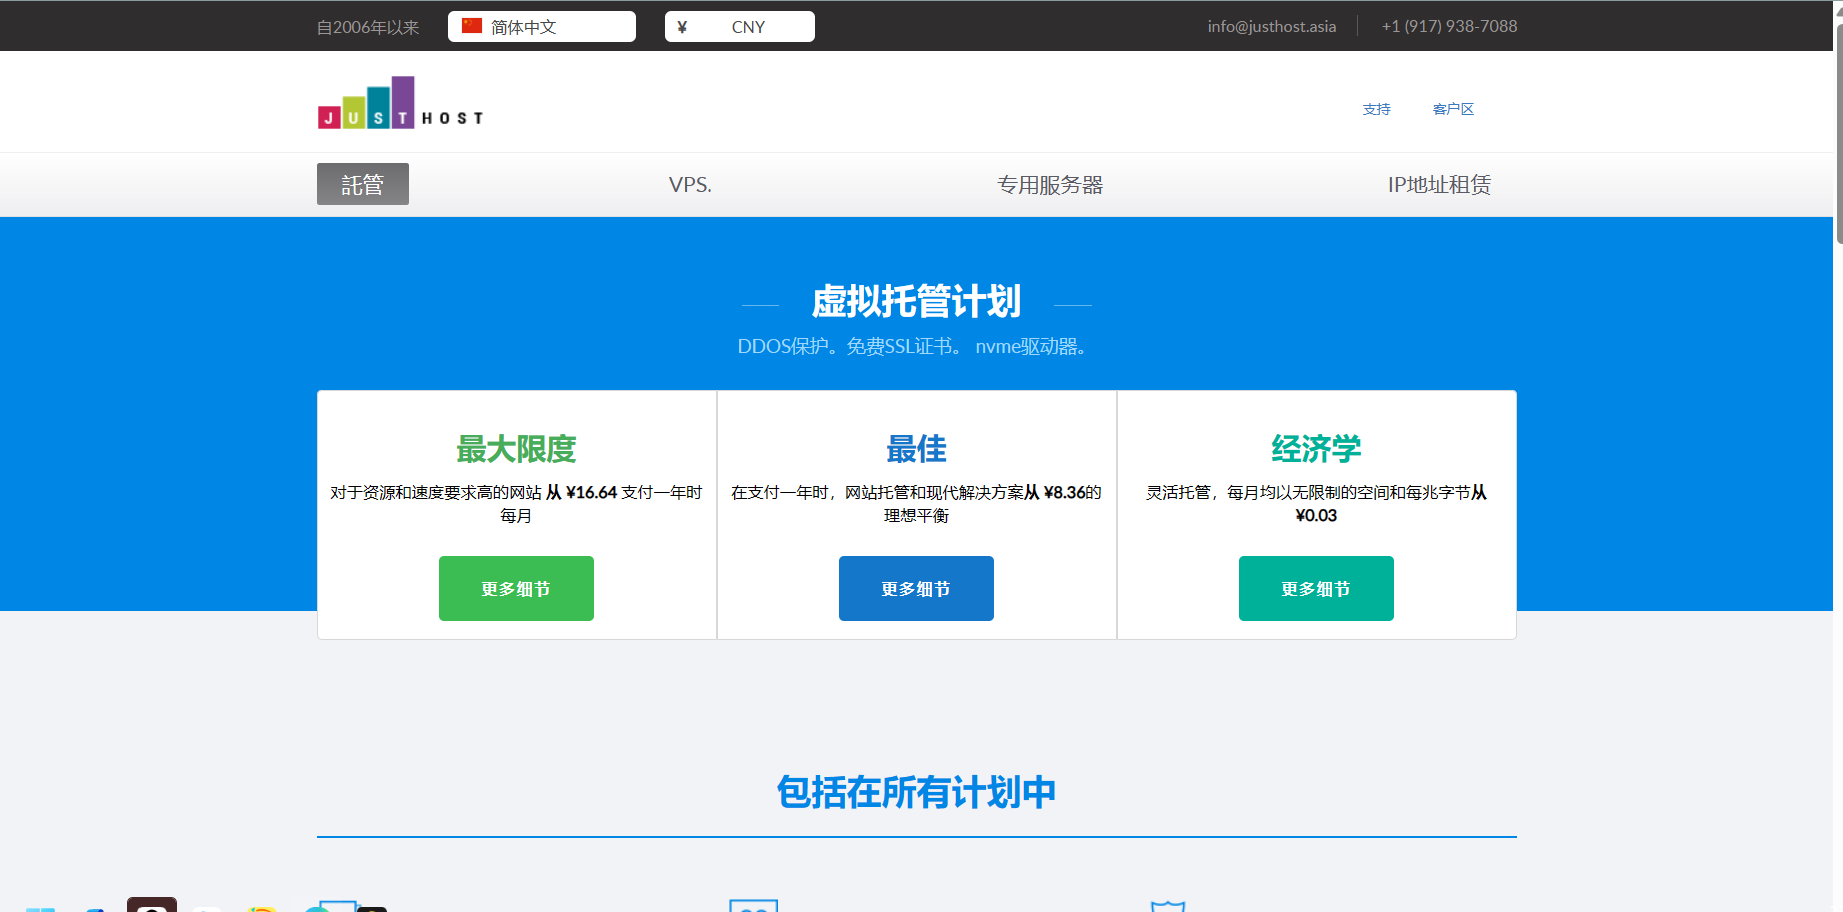Select the 託管 navigation tab
1843x912 pixels.
362,185
